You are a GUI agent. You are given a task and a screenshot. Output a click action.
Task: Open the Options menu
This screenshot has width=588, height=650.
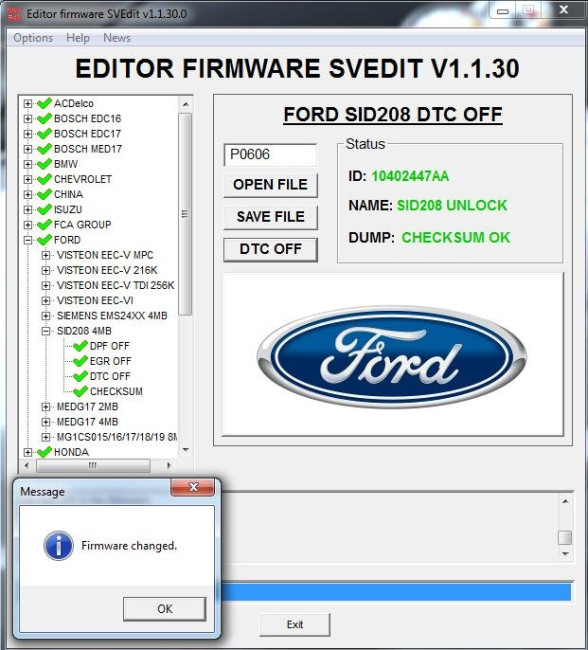click(x=33, y=38)
